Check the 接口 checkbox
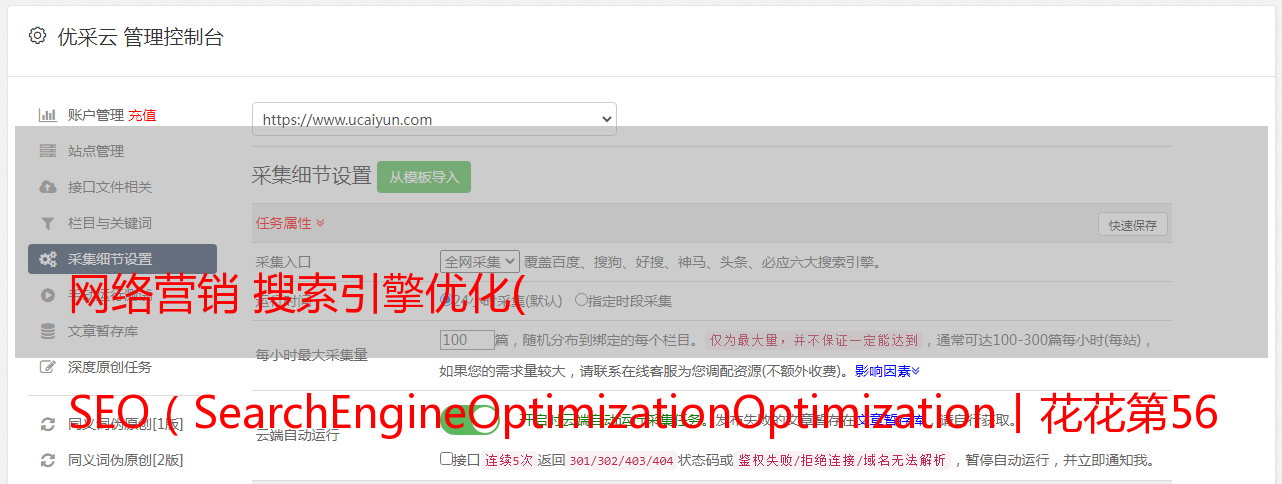Viewport: 1282px width, 484px height. tap(446, 459)
